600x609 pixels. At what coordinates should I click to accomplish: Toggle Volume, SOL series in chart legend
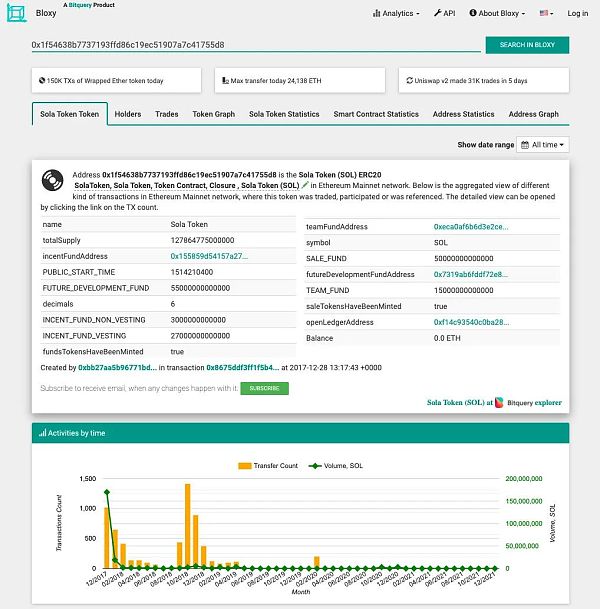(337, 466)
